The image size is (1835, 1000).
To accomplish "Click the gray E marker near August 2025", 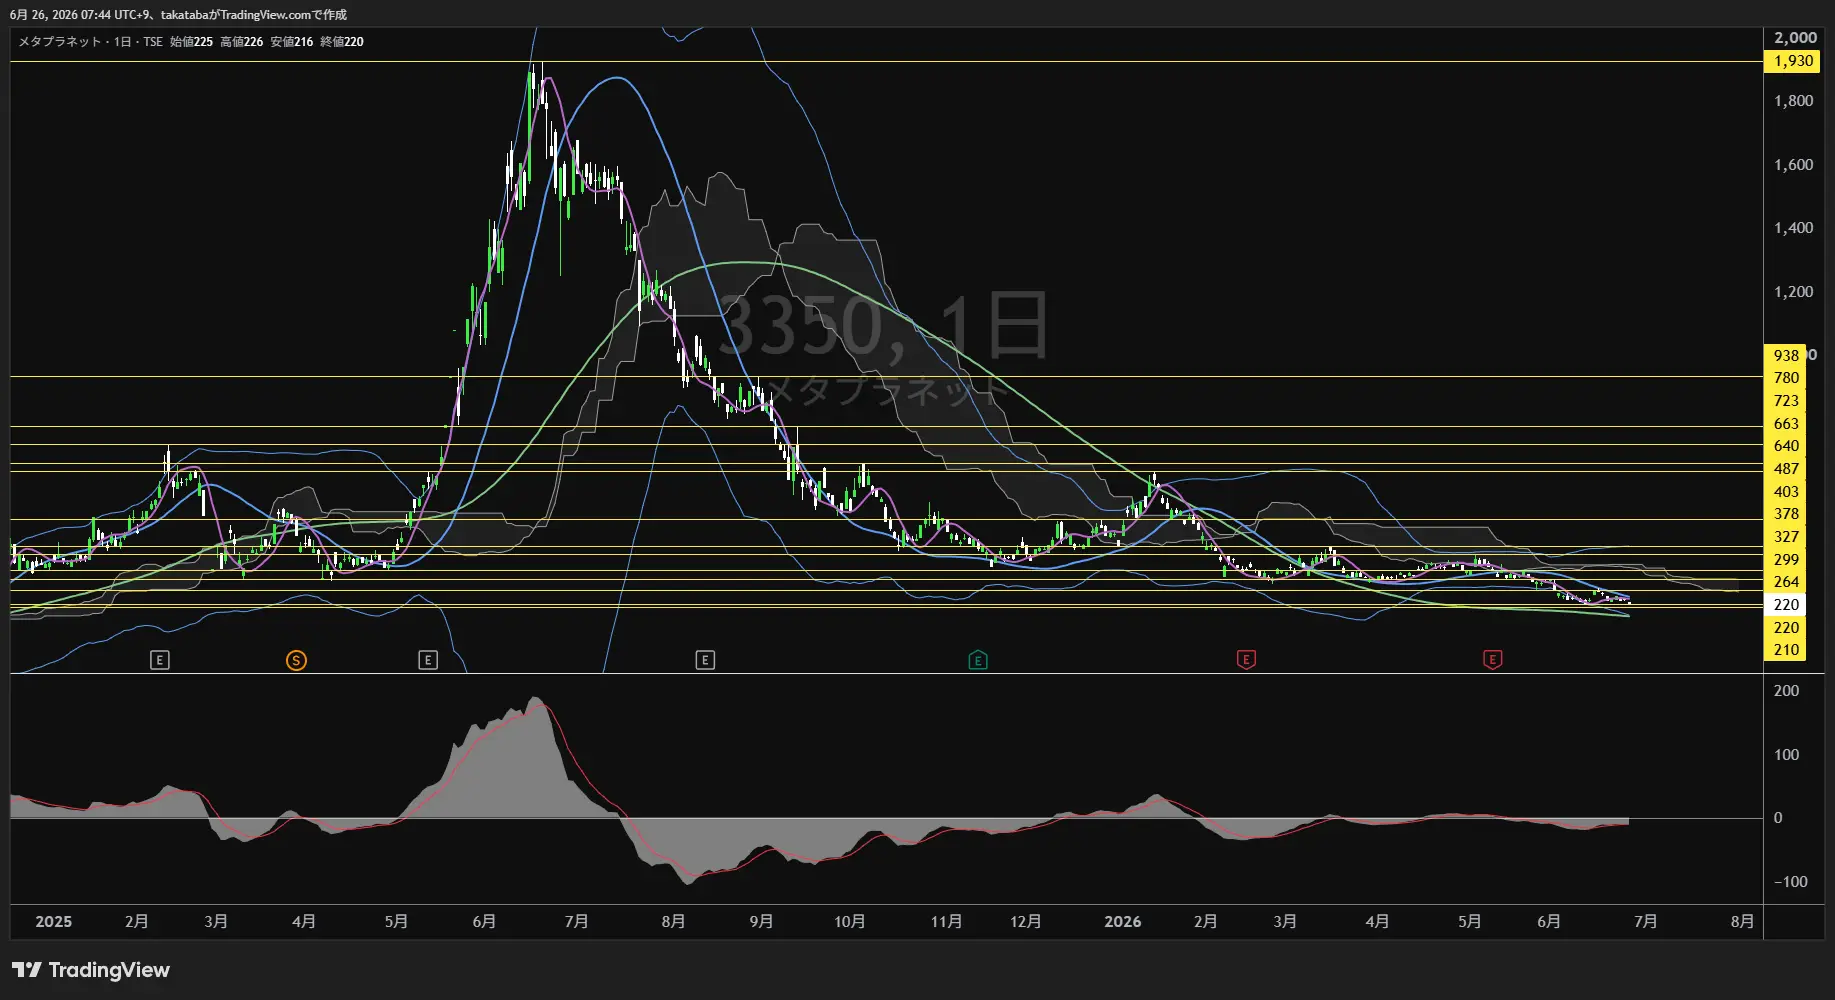I will click(705, 660).
